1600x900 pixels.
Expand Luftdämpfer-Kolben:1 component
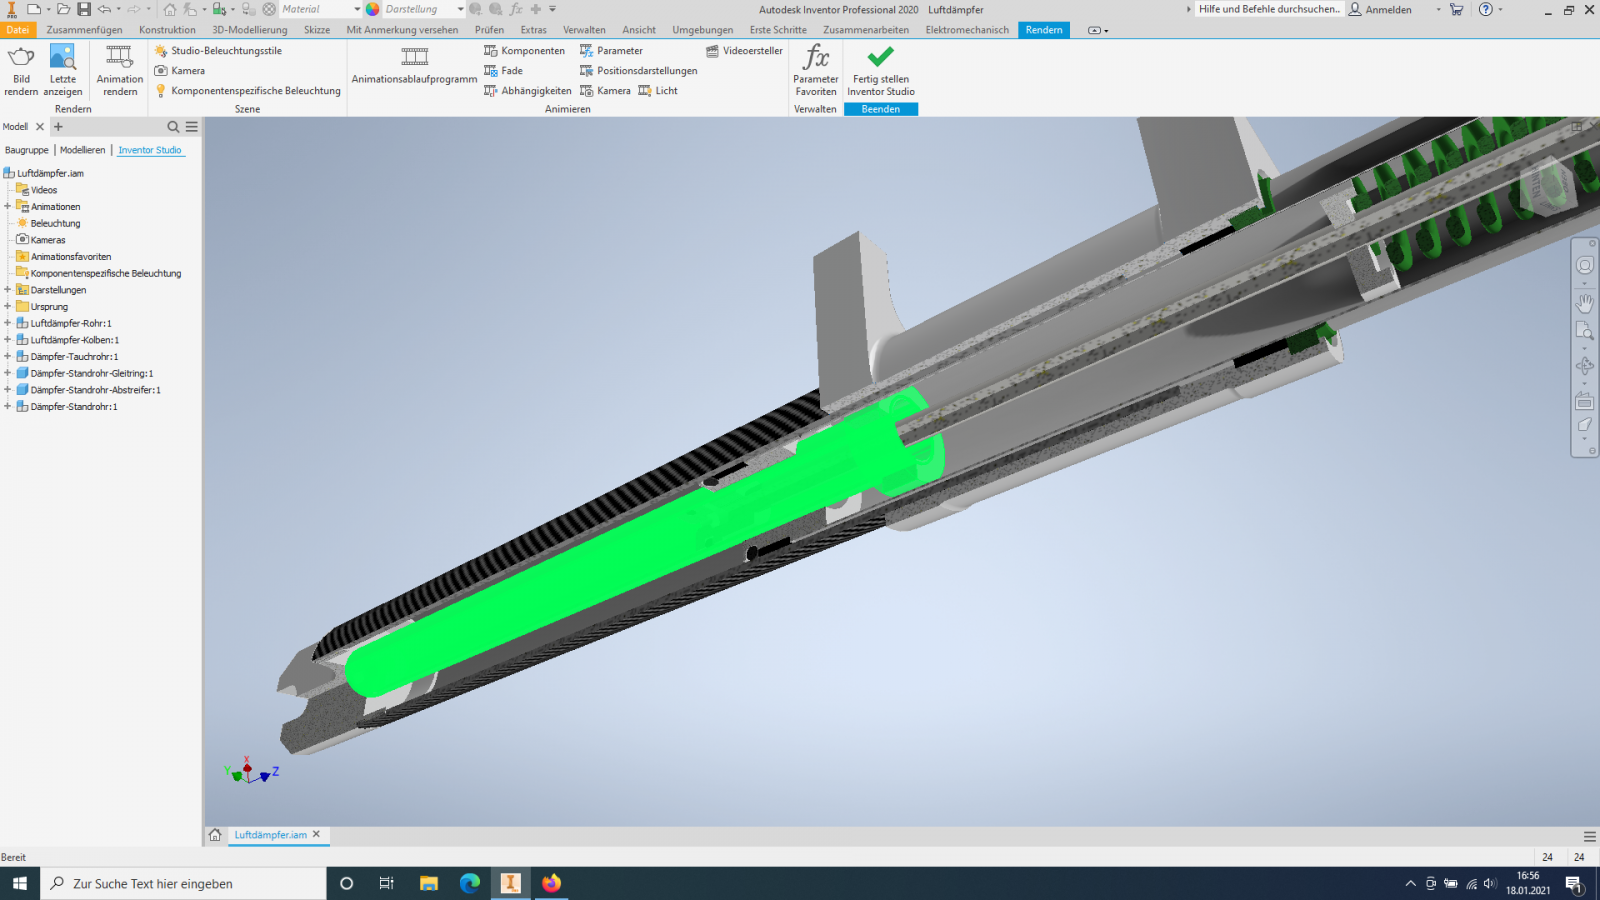coord(8,340)
